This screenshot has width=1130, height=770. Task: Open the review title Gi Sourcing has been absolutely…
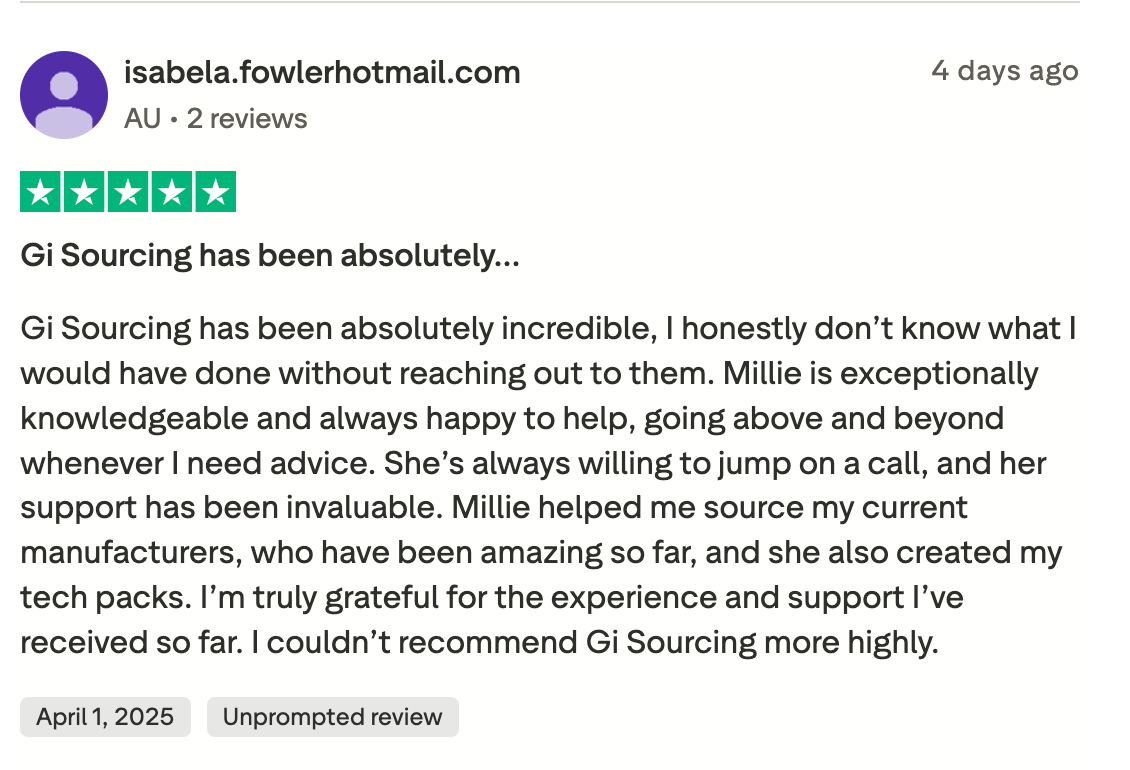pos(270,256)
